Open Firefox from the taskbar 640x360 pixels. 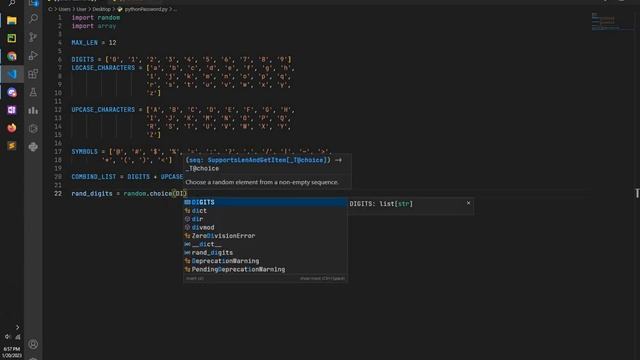[12, 128]
